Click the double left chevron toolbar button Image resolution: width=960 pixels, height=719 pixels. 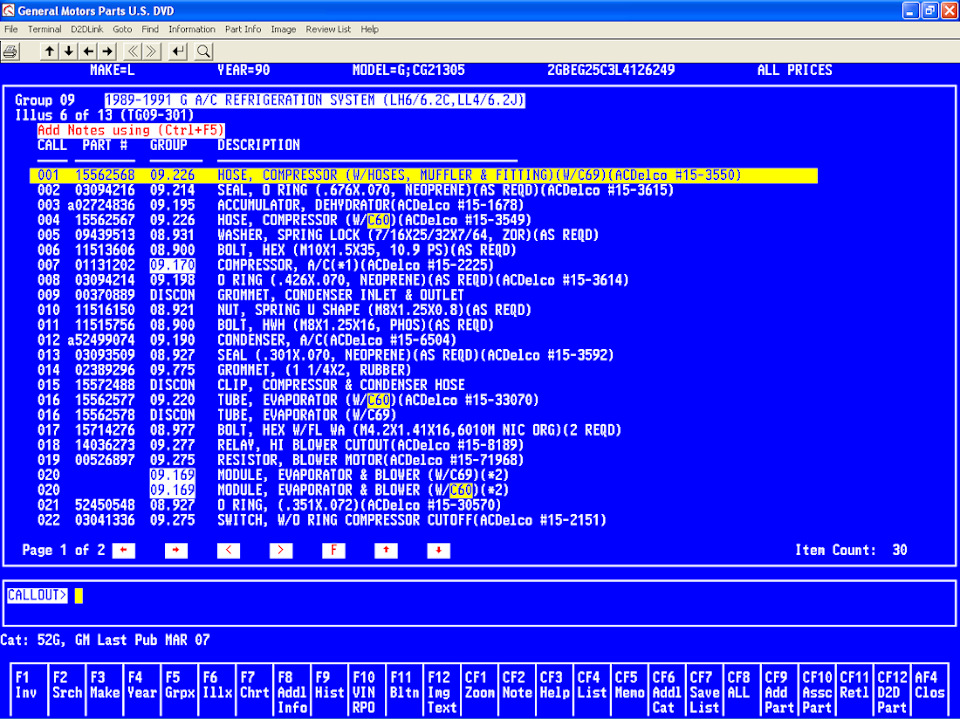click(133, 51)
